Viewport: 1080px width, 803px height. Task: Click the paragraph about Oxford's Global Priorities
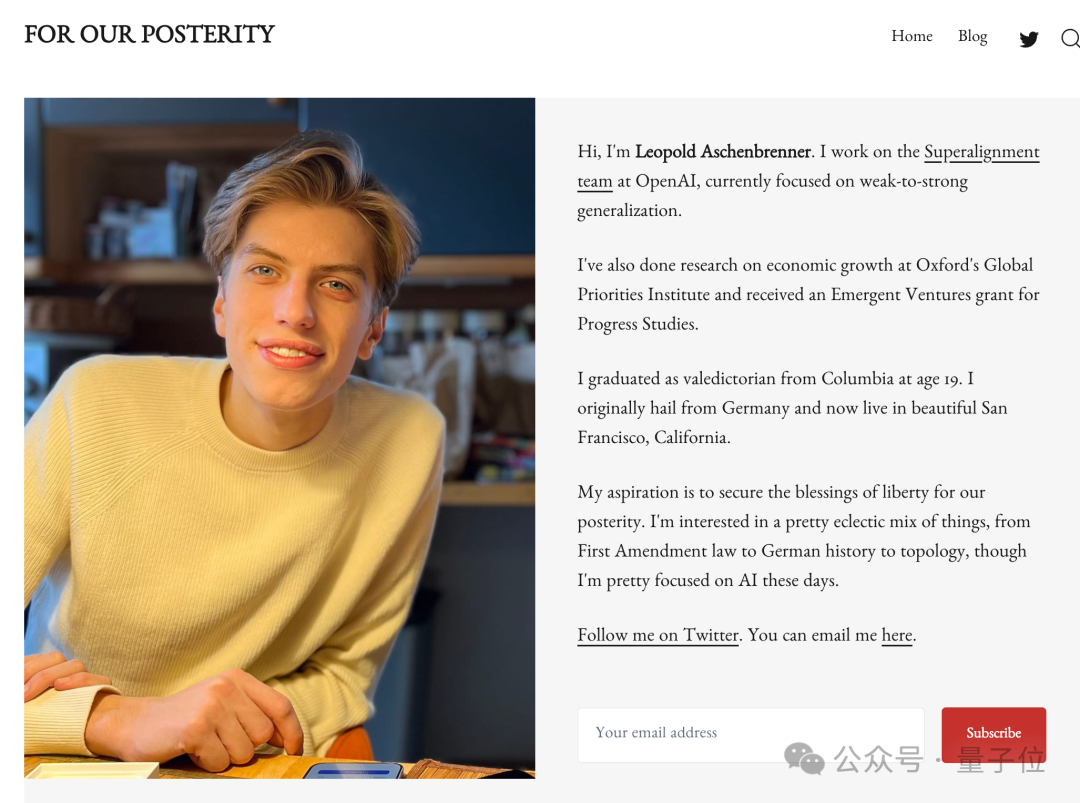(x=808, y=294)
